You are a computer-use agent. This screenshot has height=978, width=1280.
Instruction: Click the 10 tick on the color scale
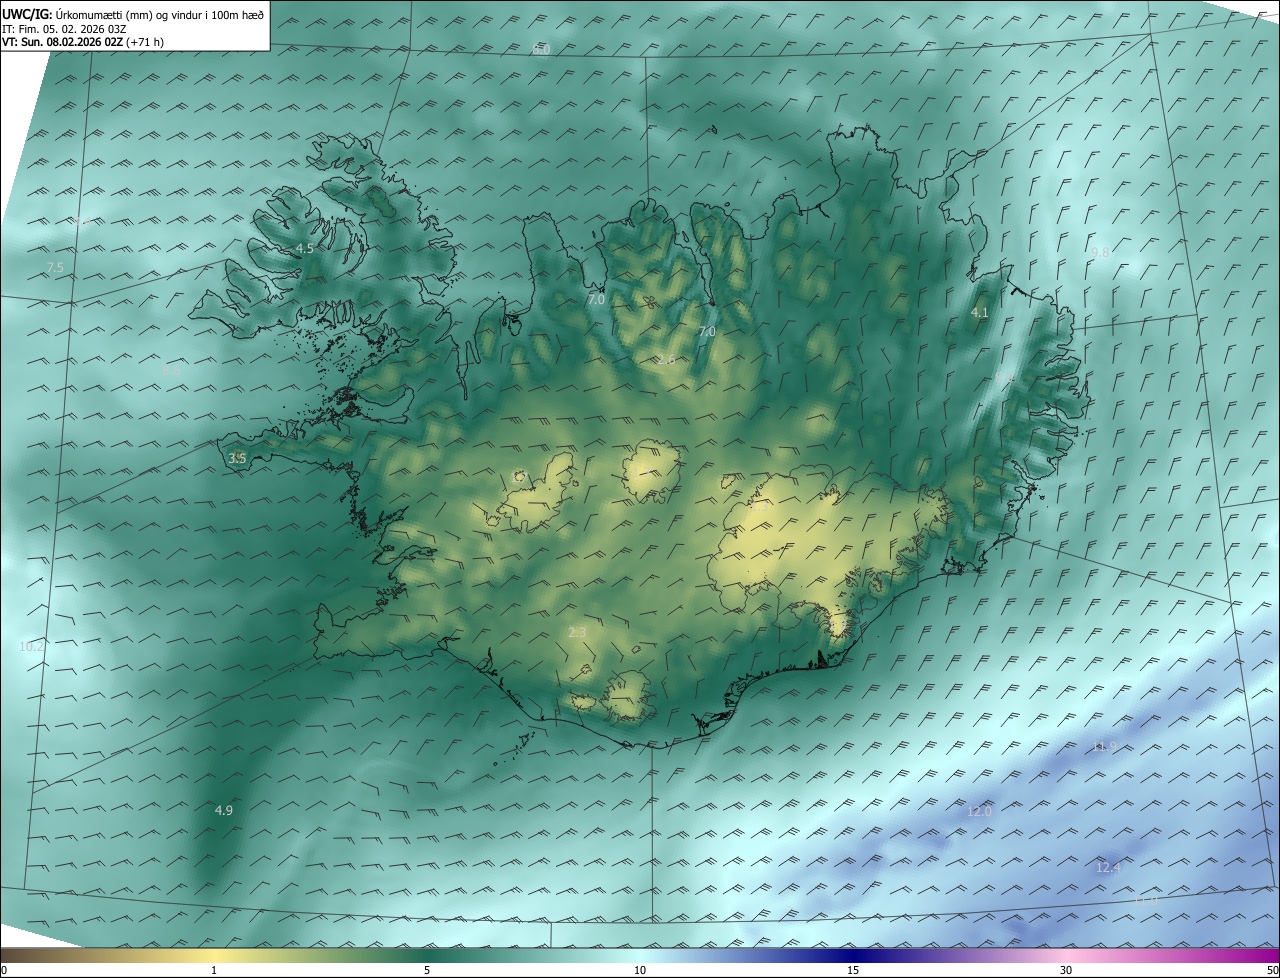point(640,970)
